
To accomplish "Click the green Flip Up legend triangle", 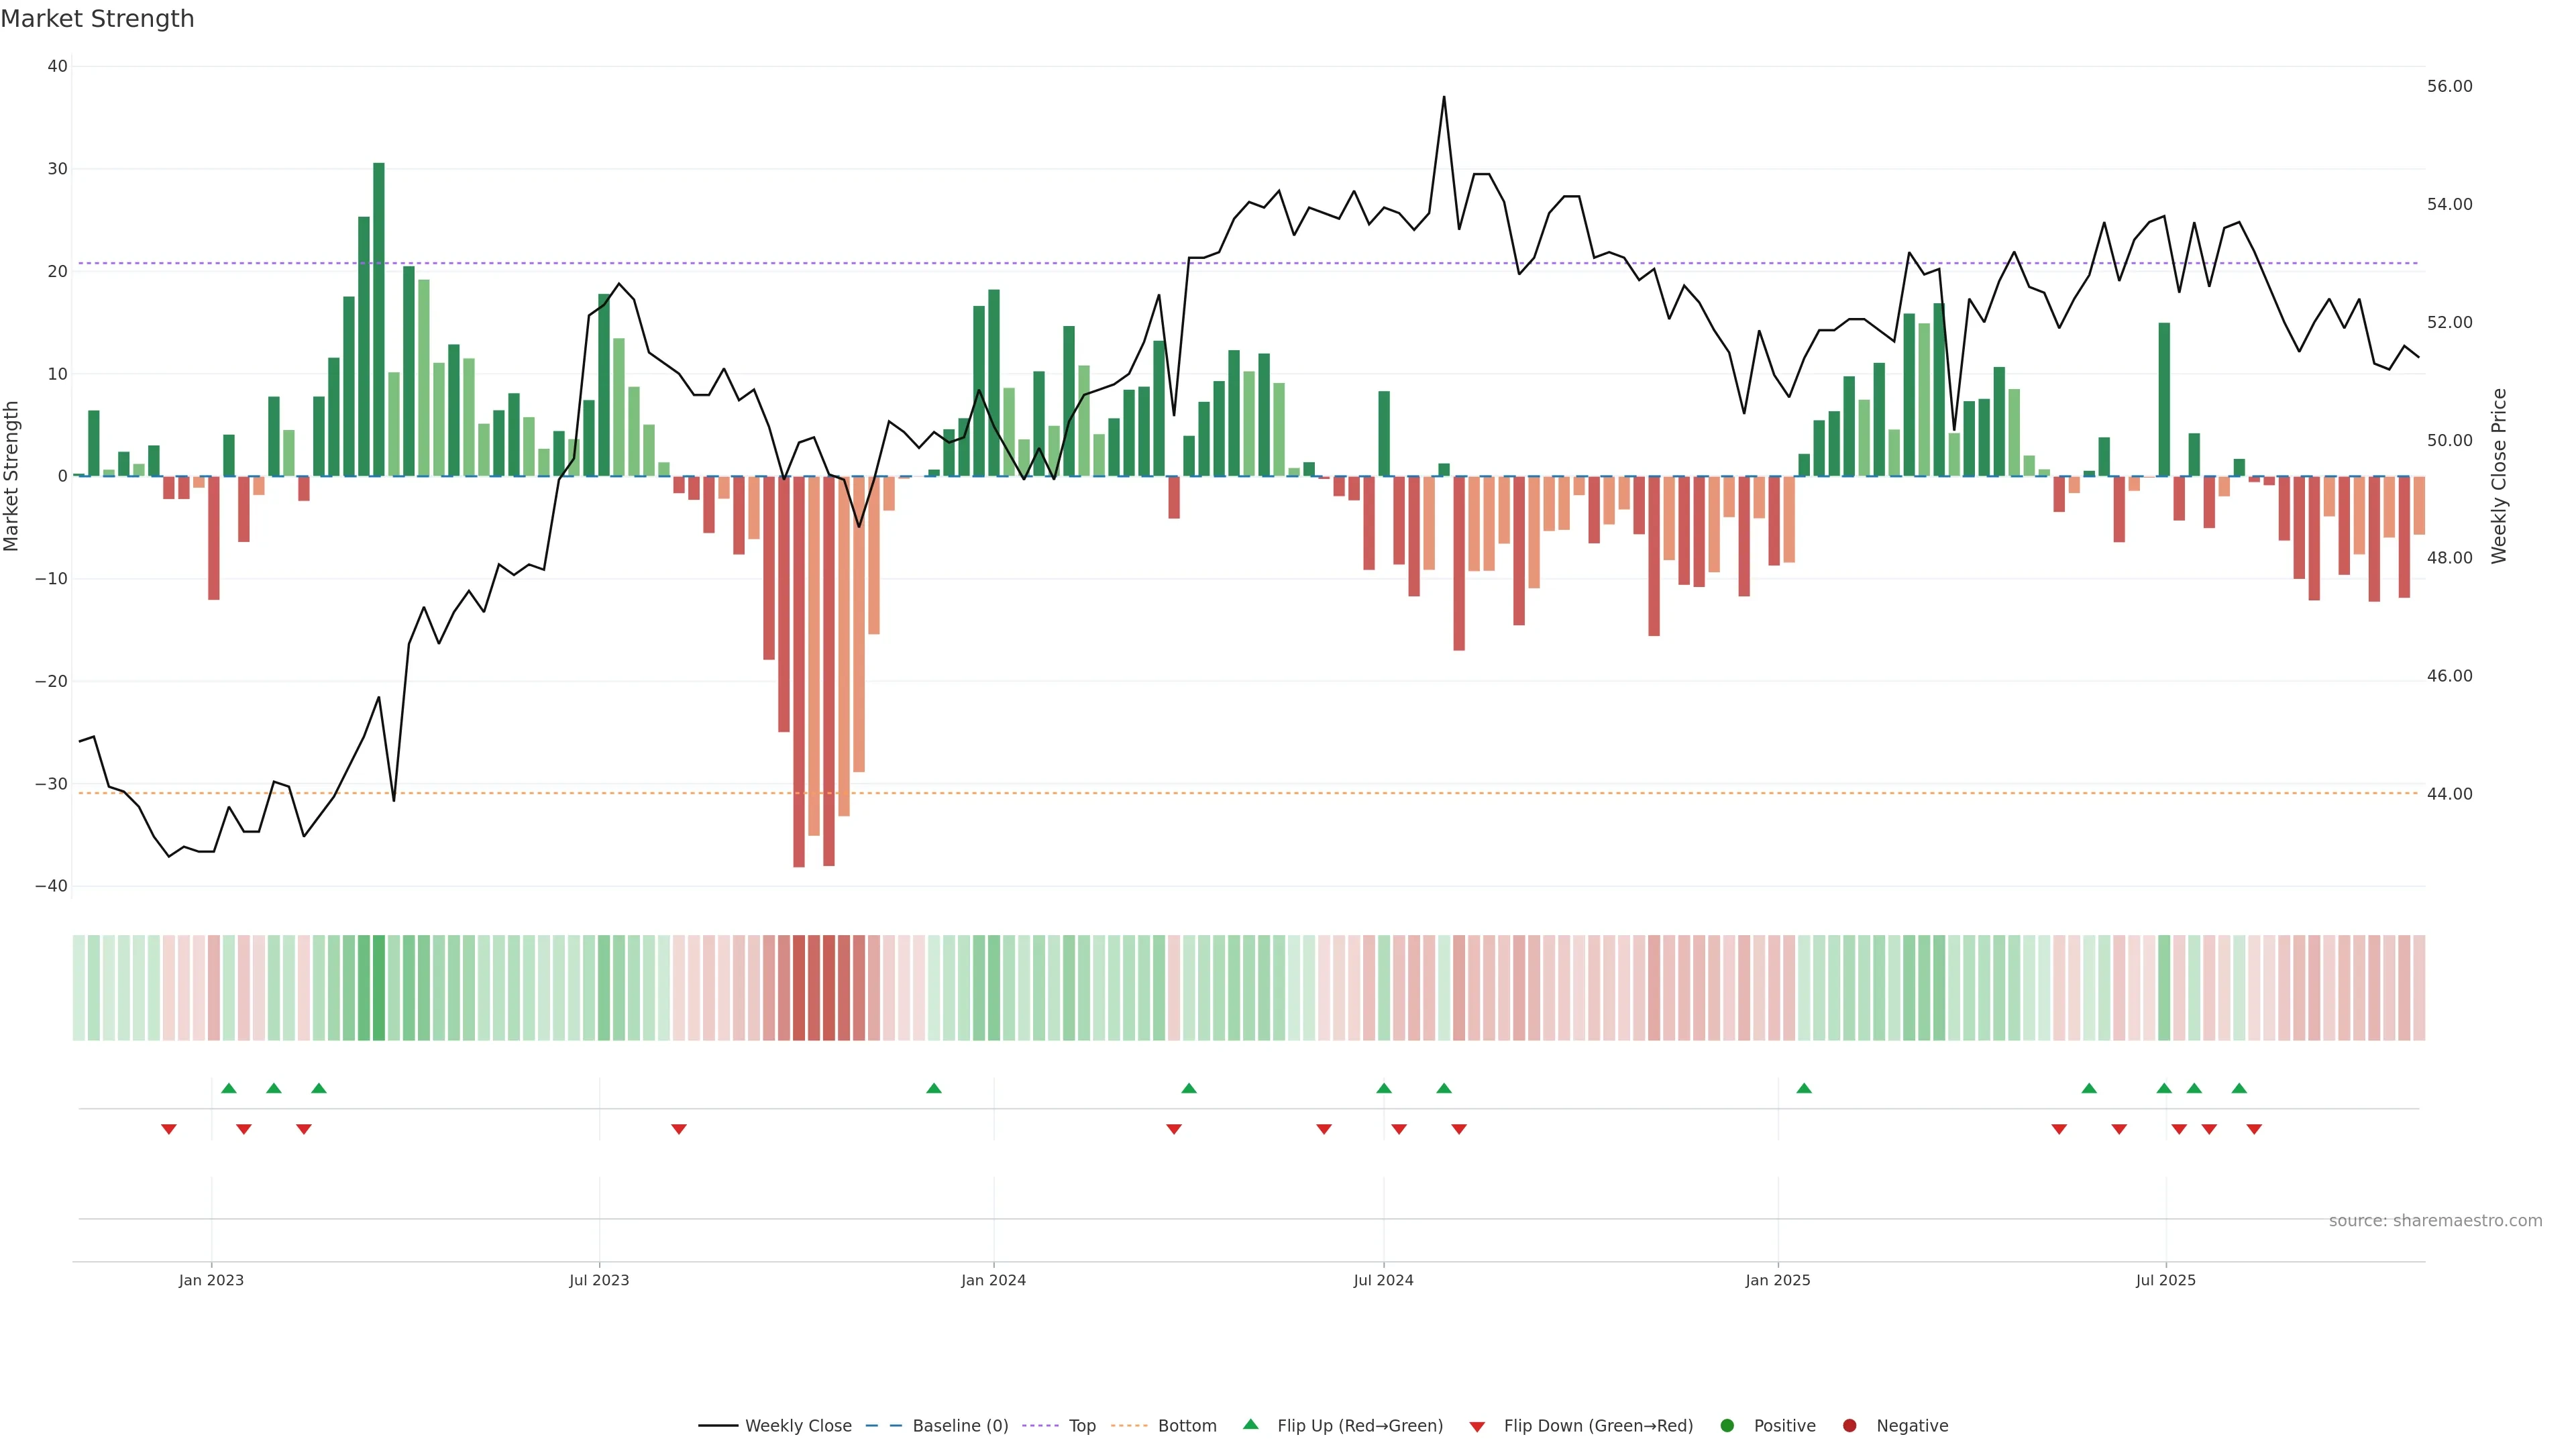I will [1250, 1424].
